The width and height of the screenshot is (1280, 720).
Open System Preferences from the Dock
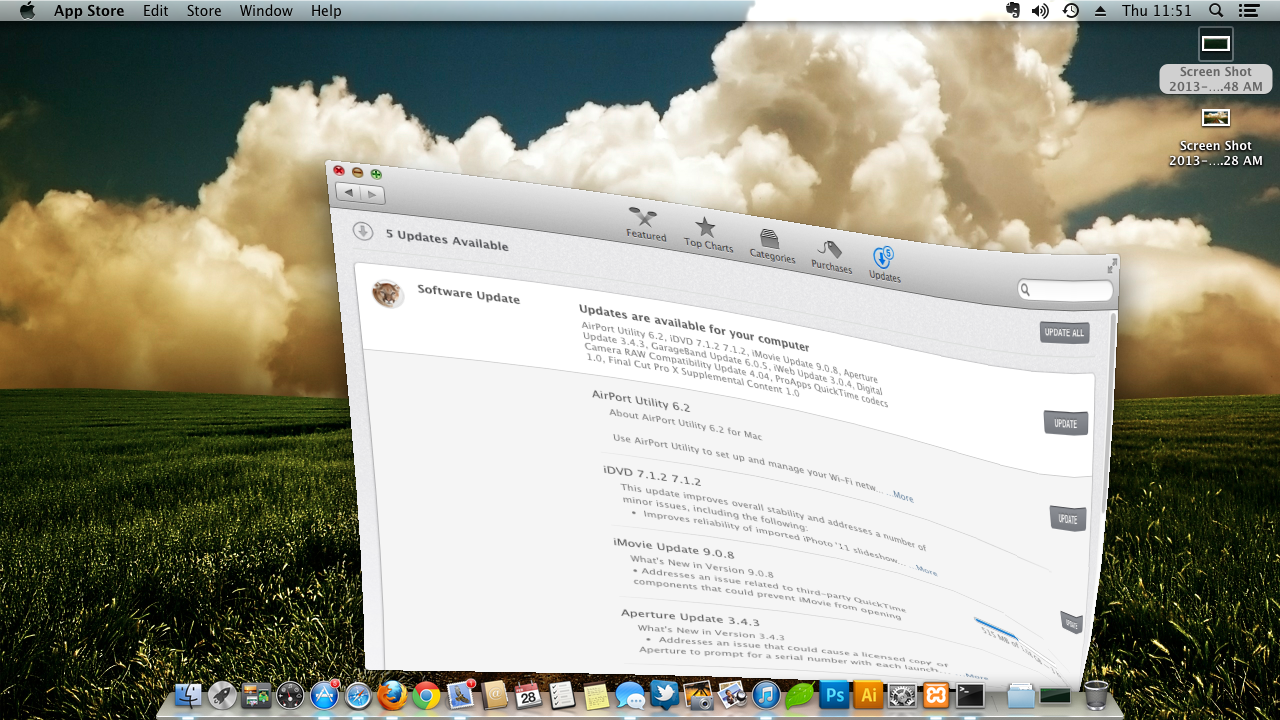[902, 695]
